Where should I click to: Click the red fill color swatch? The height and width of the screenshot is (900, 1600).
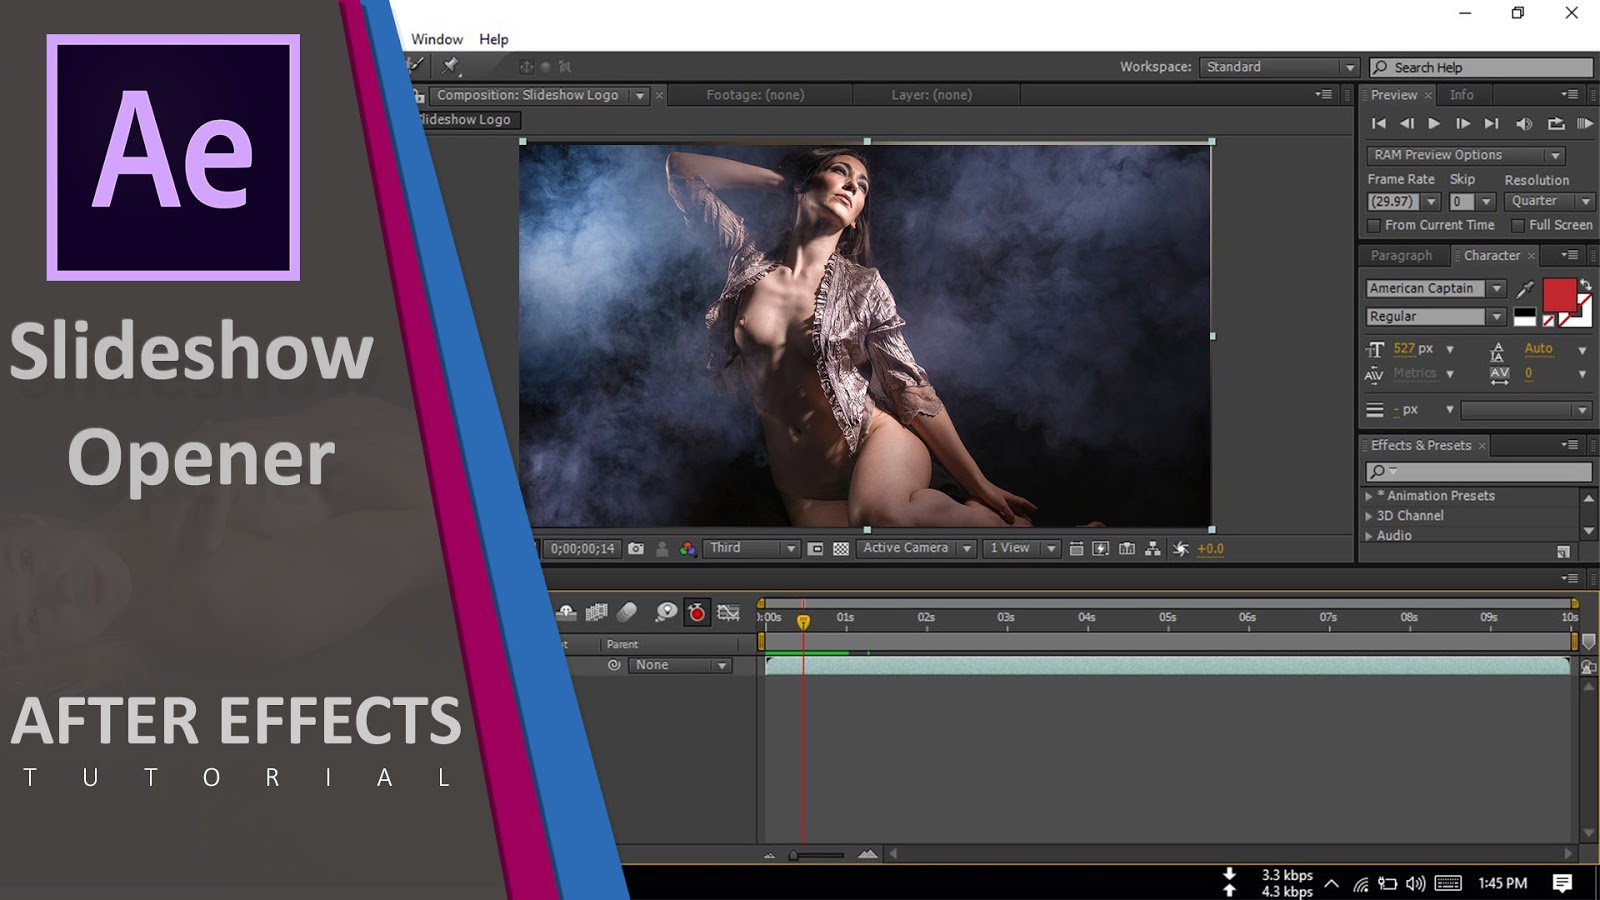click(x=1558, y=295)
